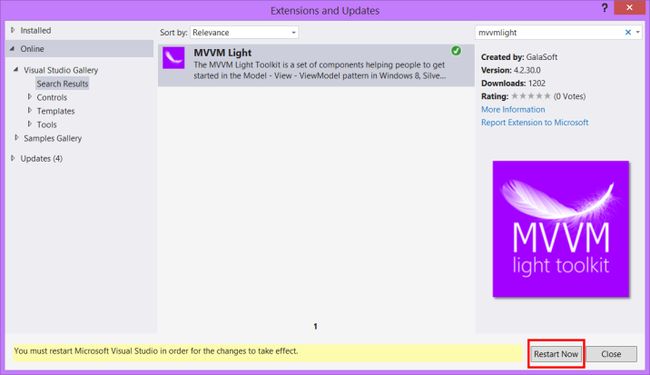Expand the Updates (4) arrow
Image resolution: width=650 pixels, height=375 pixels.
pos(13,158)
